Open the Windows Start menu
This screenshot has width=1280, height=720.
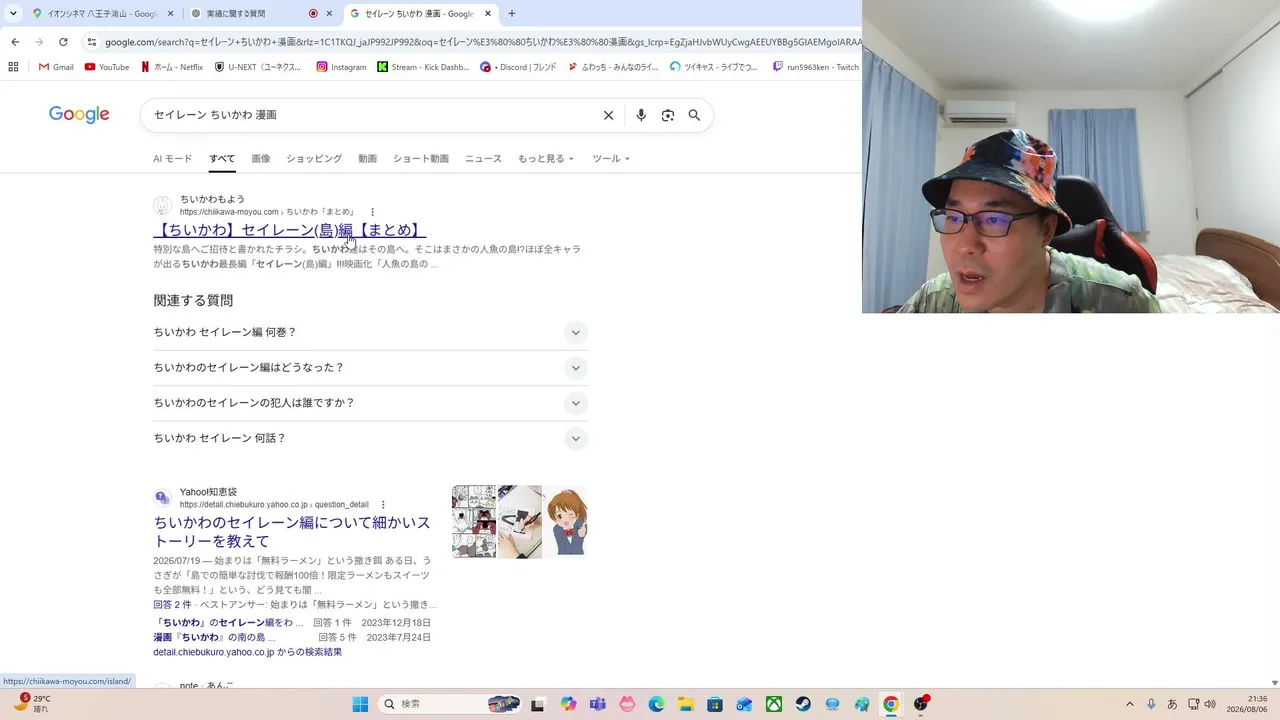360,704
